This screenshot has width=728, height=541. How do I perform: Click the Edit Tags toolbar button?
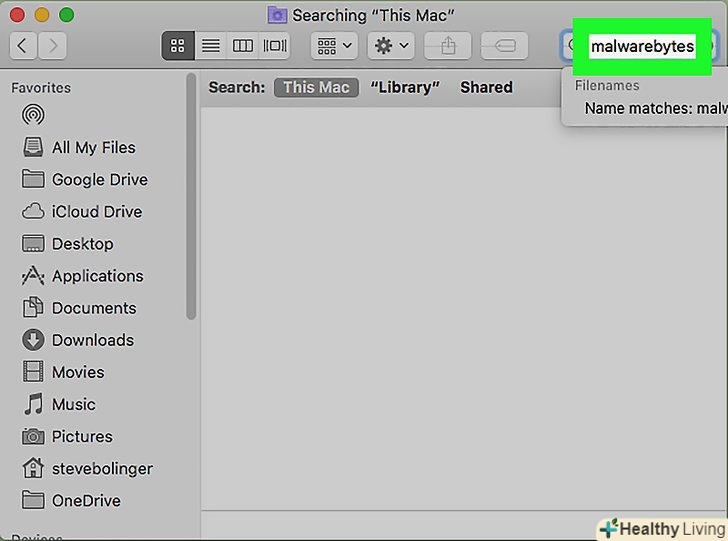[x=504, y=46]
